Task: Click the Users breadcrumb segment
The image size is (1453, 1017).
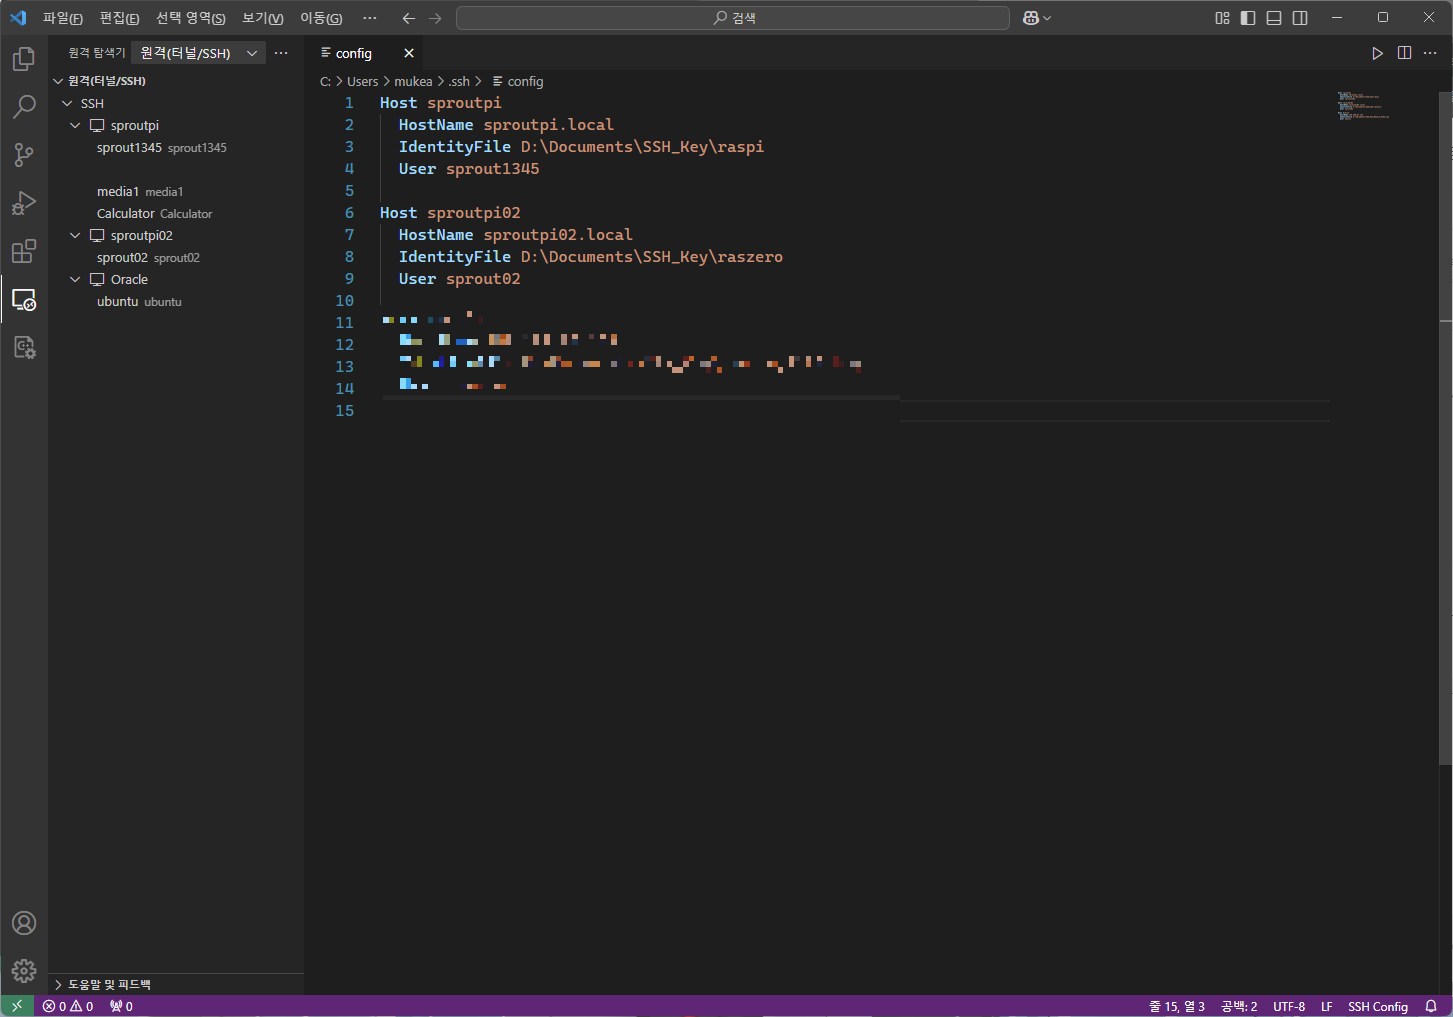Action: 362,81
